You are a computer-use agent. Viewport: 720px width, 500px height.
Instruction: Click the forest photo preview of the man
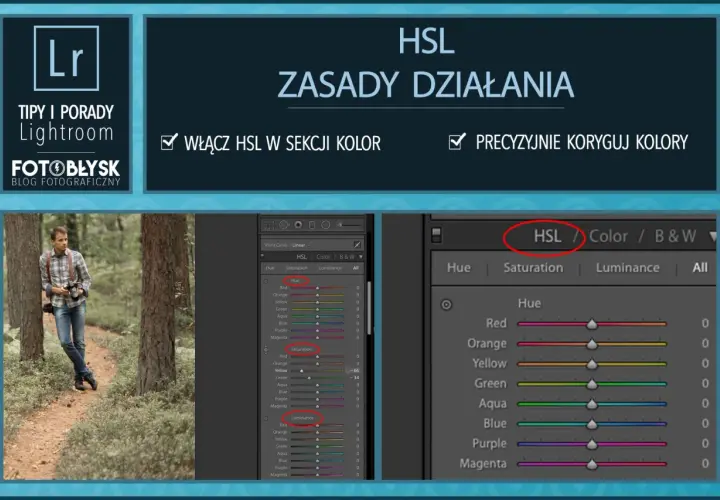point(99,347)
